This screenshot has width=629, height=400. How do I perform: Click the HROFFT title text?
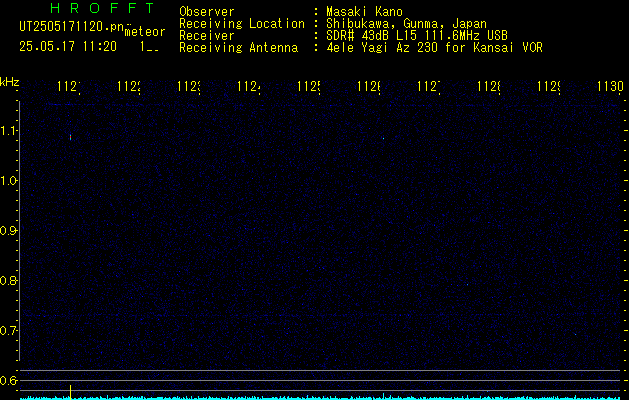pyautogui.click(x=102, y=8)
